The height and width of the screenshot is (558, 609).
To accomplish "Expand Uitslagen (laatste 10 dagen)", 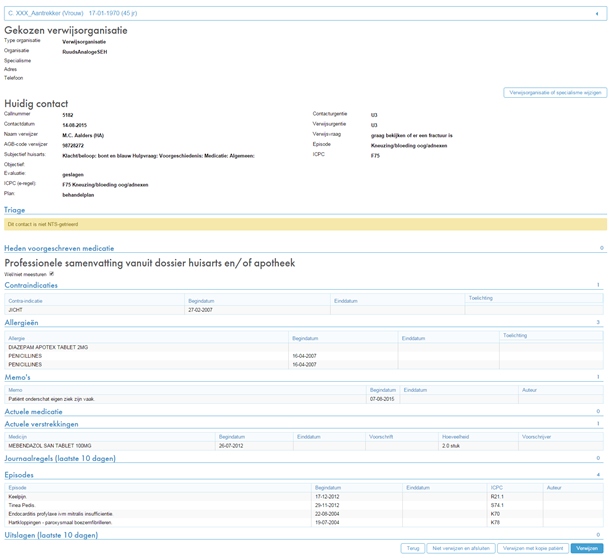I will [x=51, y=535].
